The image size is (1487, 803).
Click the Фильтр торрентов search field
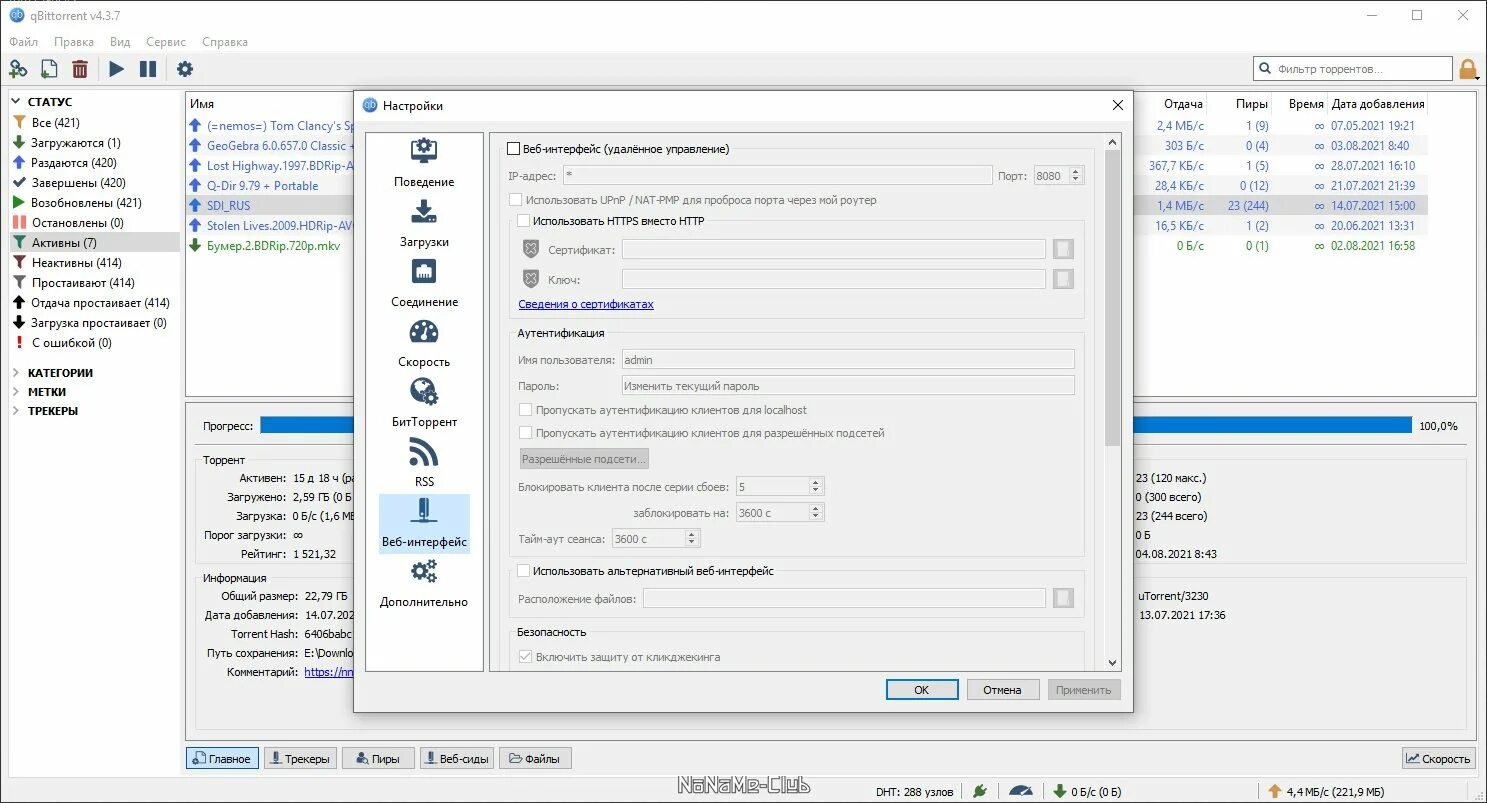(x=1353, y=69)
